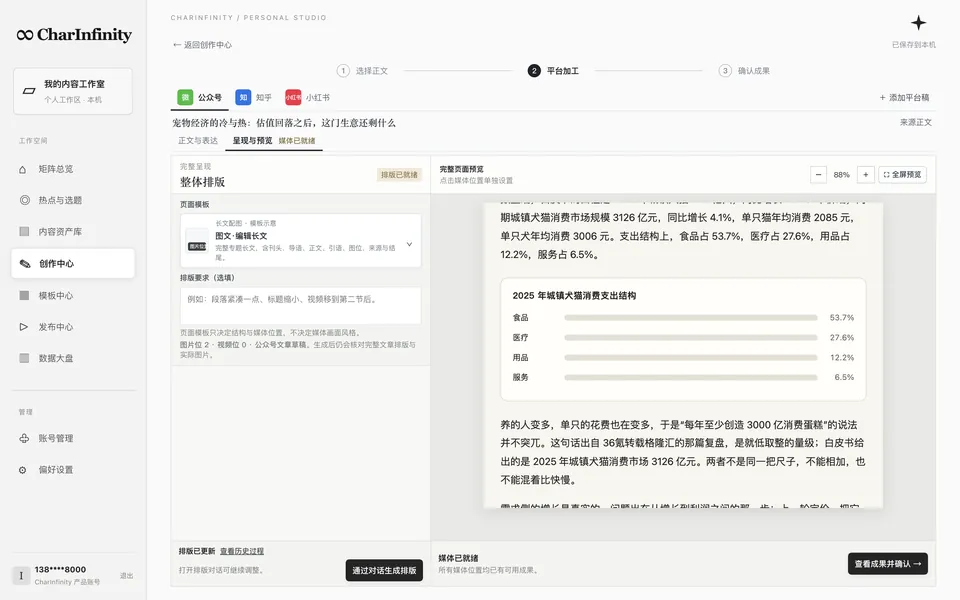Image resolution: width=960 pixels, height=600 pixels.
Task: Focus the 排版要求 text input field
Action: pyautogui.click(x=301, y=306)
